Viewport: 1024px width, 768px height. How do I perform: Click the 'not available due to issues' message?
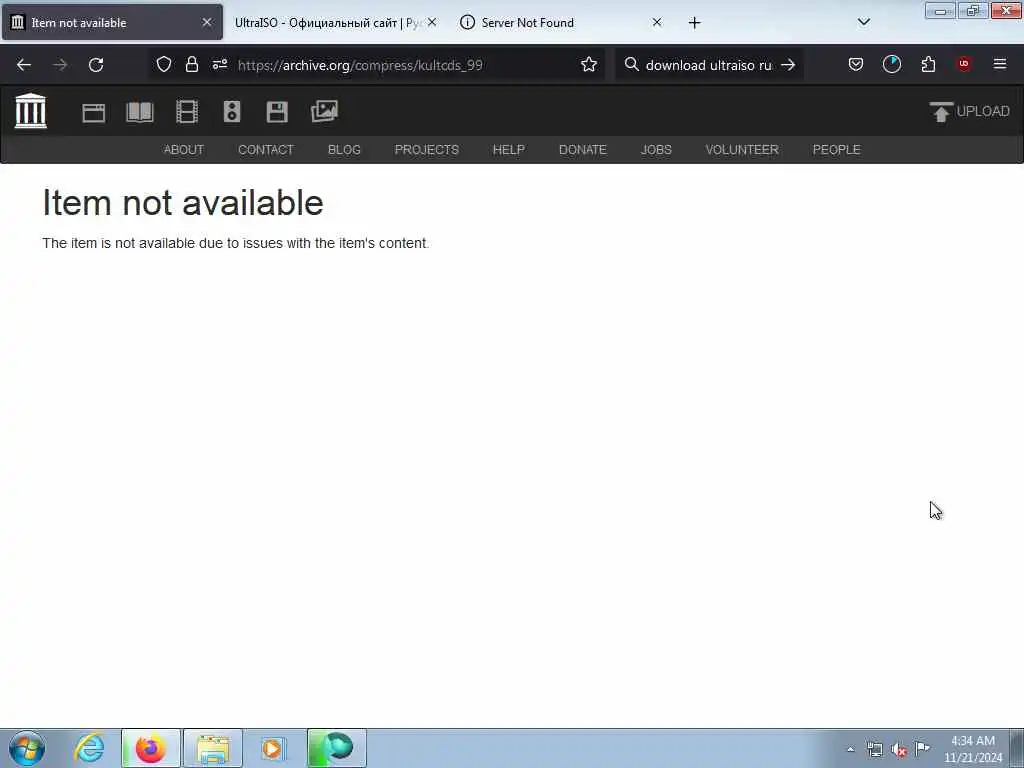pos(236,243)
